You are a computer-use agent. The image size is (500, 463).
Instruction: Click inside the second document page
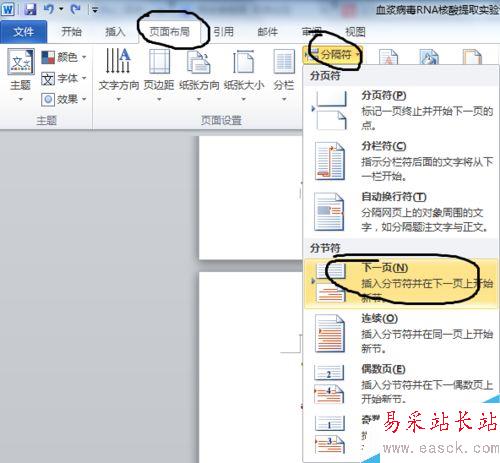(x=250, y=367)
